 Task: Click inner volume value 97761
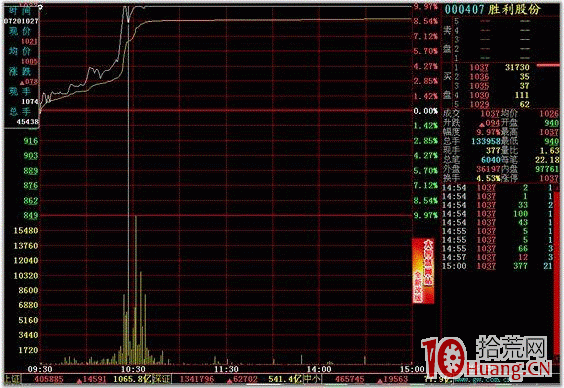click(x=547, y=169)
